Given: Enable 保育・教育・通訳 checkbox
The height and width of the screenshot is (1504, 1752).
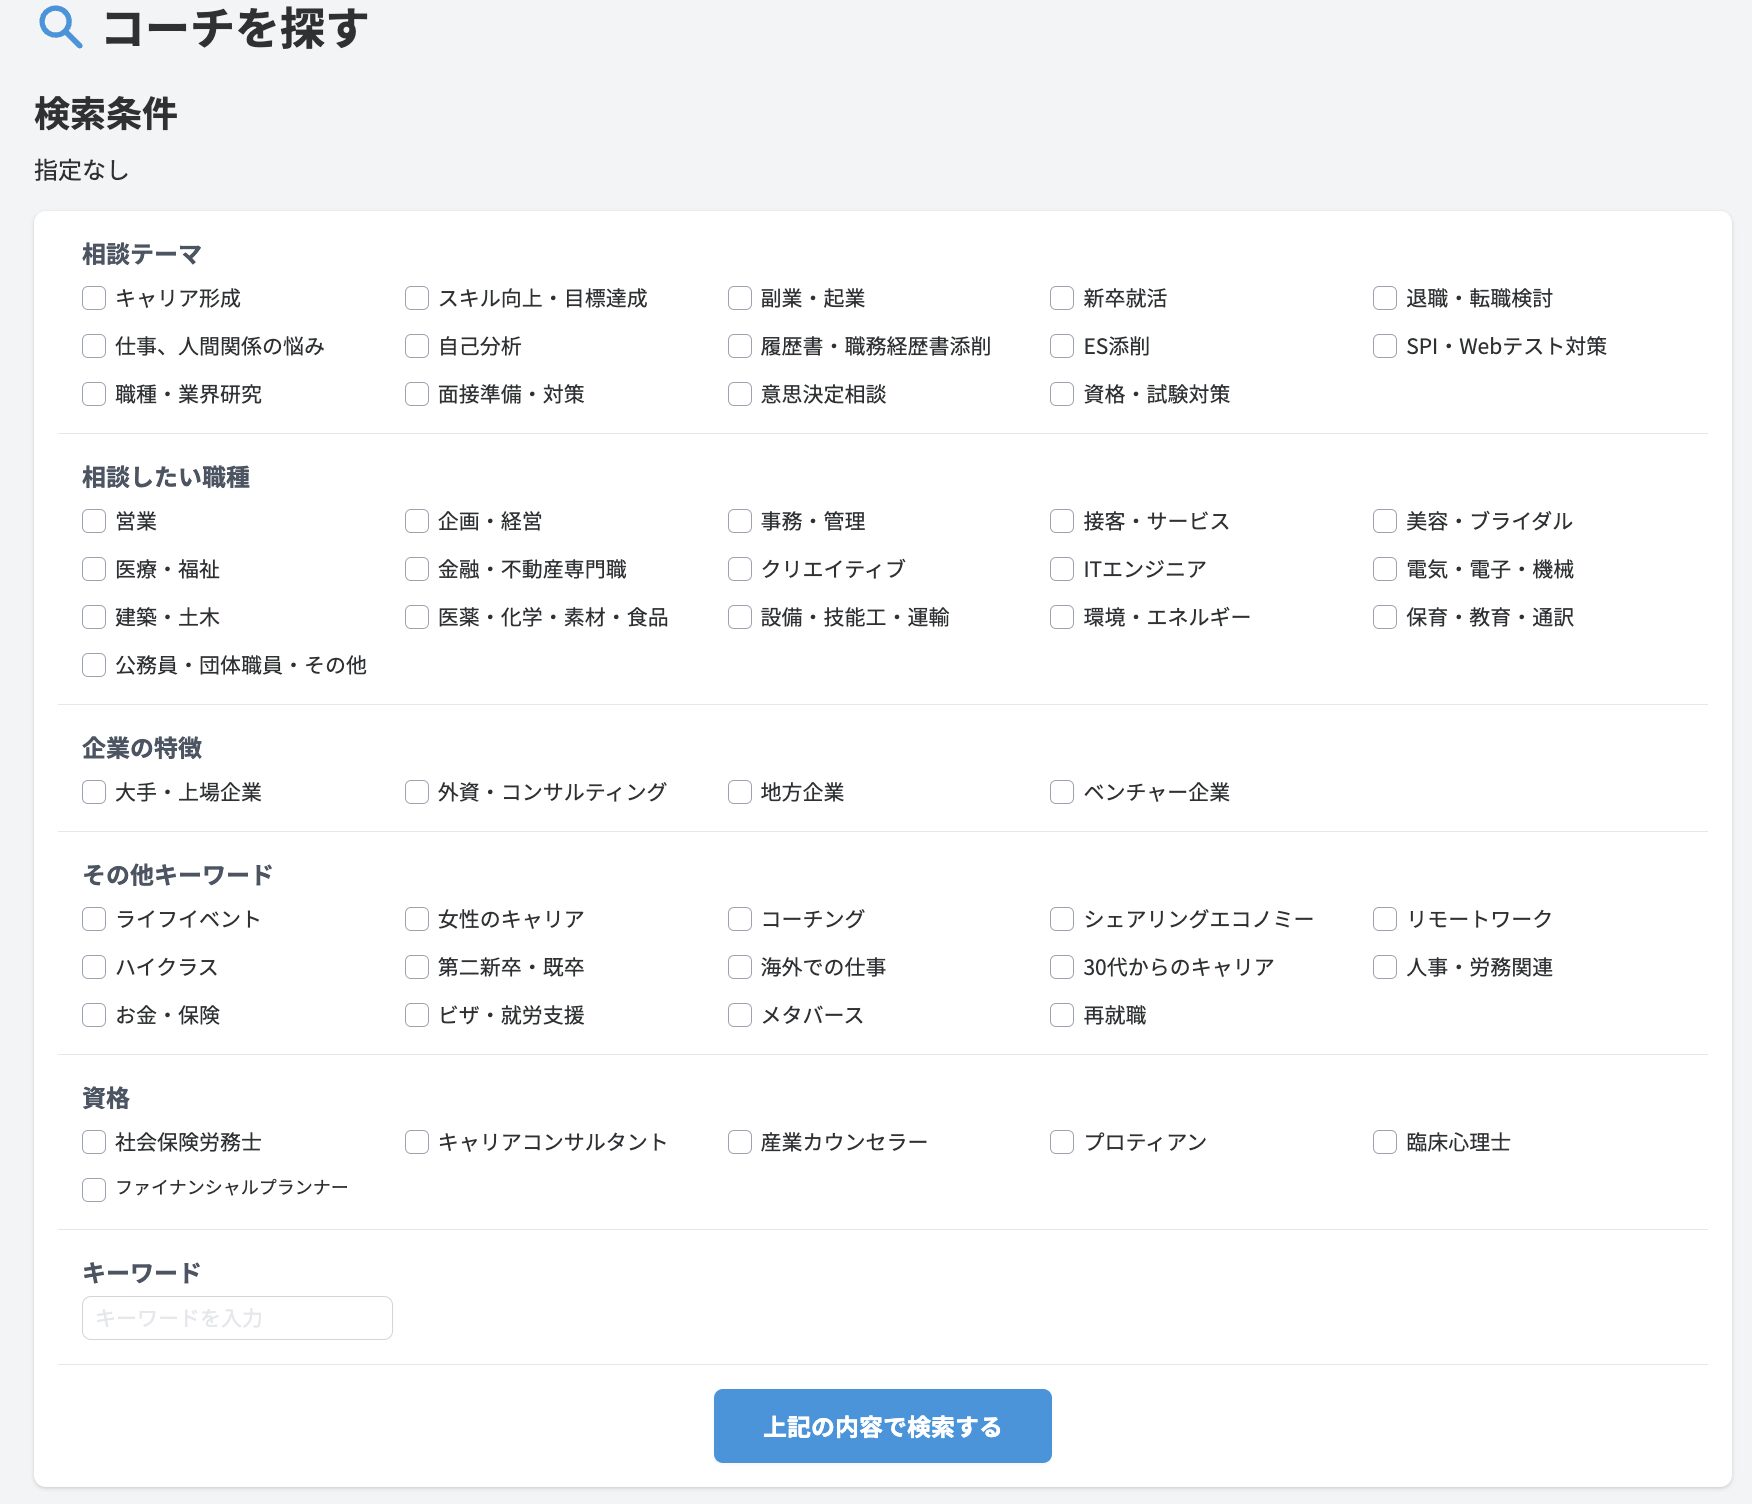Looking at the screenshot, I should (x=1385, y=617).
